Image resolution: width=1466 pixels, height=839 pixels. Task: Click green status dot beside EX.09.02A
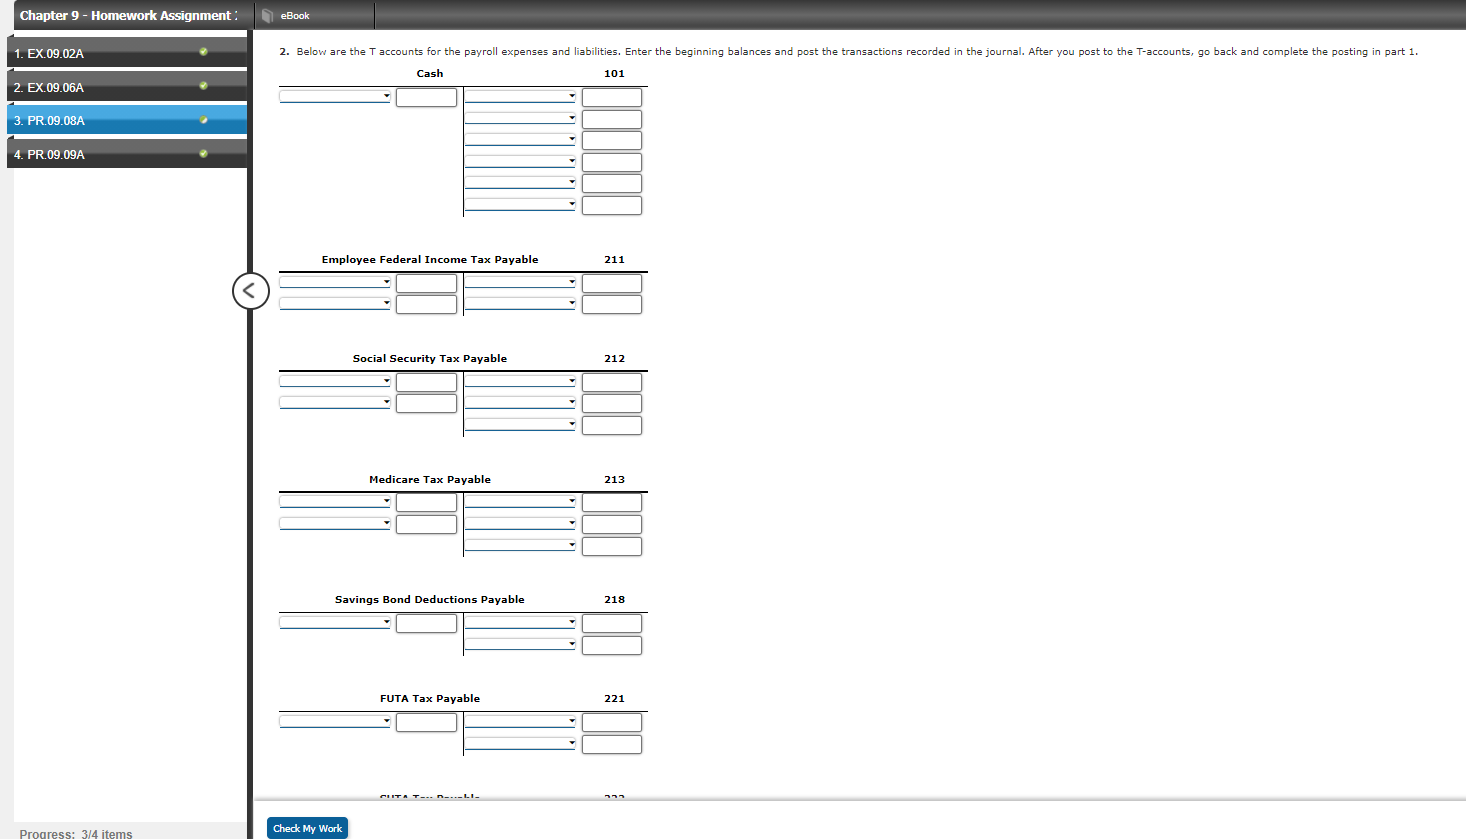(203, 51)
